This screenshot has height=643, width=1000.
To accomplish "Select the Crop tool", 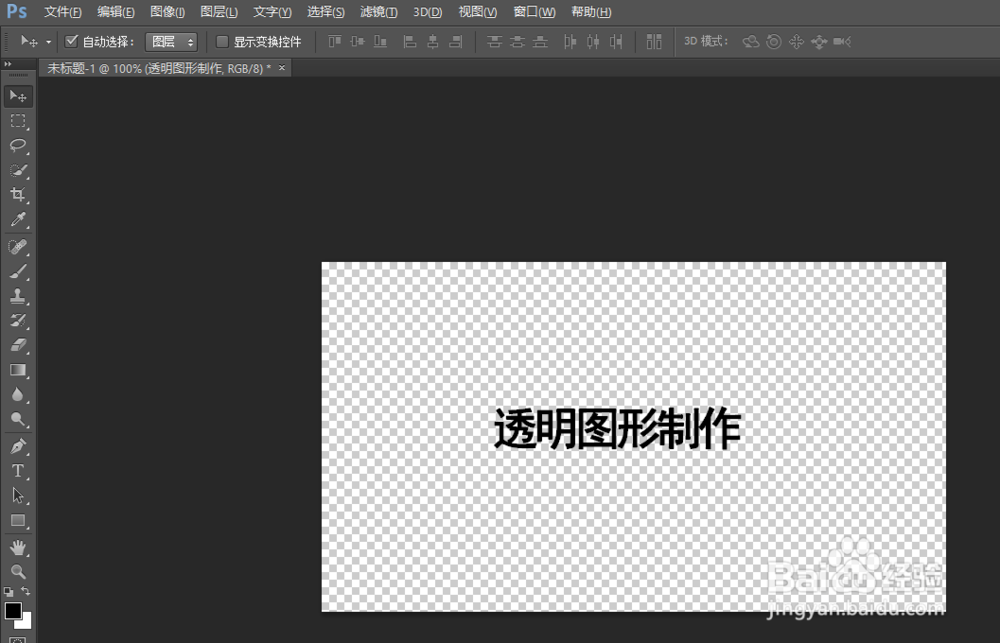I will 18,195.
